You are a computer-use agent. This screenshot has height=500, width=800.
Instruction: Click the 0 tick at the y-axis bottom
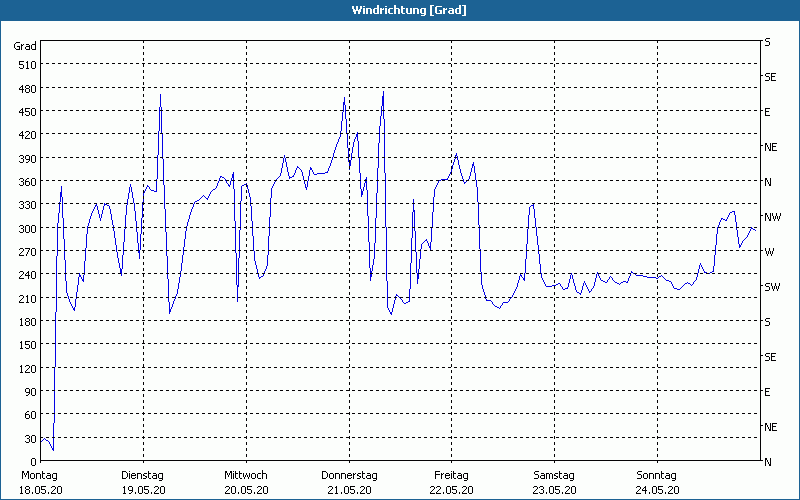point(33,462)
